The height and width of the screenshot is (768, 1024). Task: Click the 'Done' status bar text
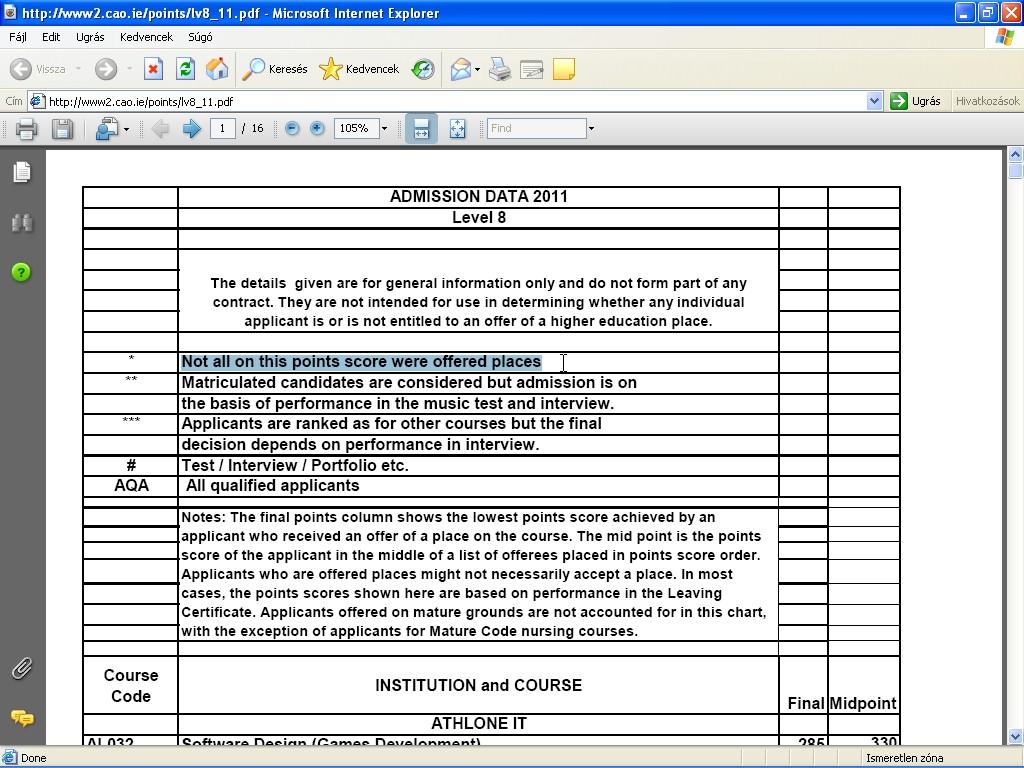(34, 758)
